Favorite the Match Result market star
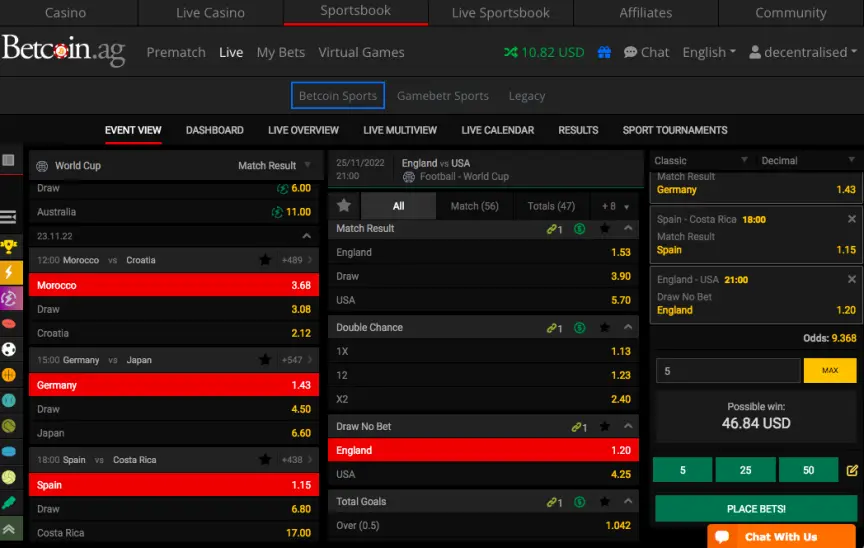 (605, 229)
